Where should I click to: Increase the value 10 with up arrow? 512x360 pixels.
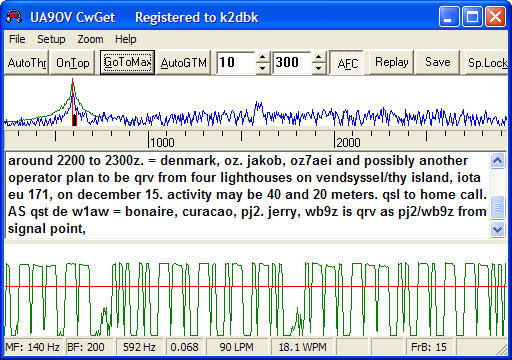coord(263,57)
